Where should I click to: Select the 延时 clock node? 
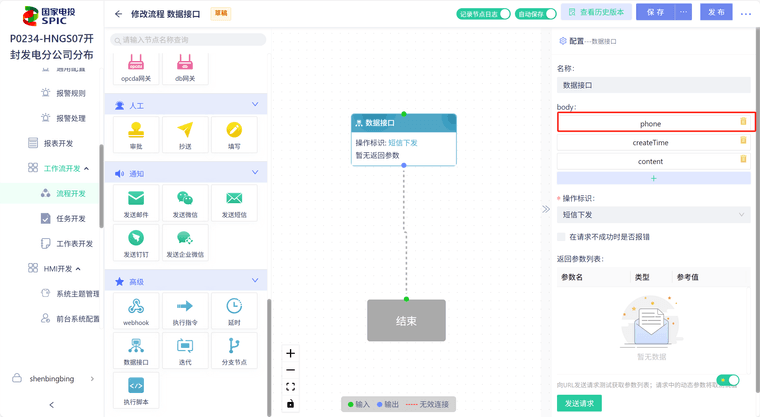coord(234,311)
